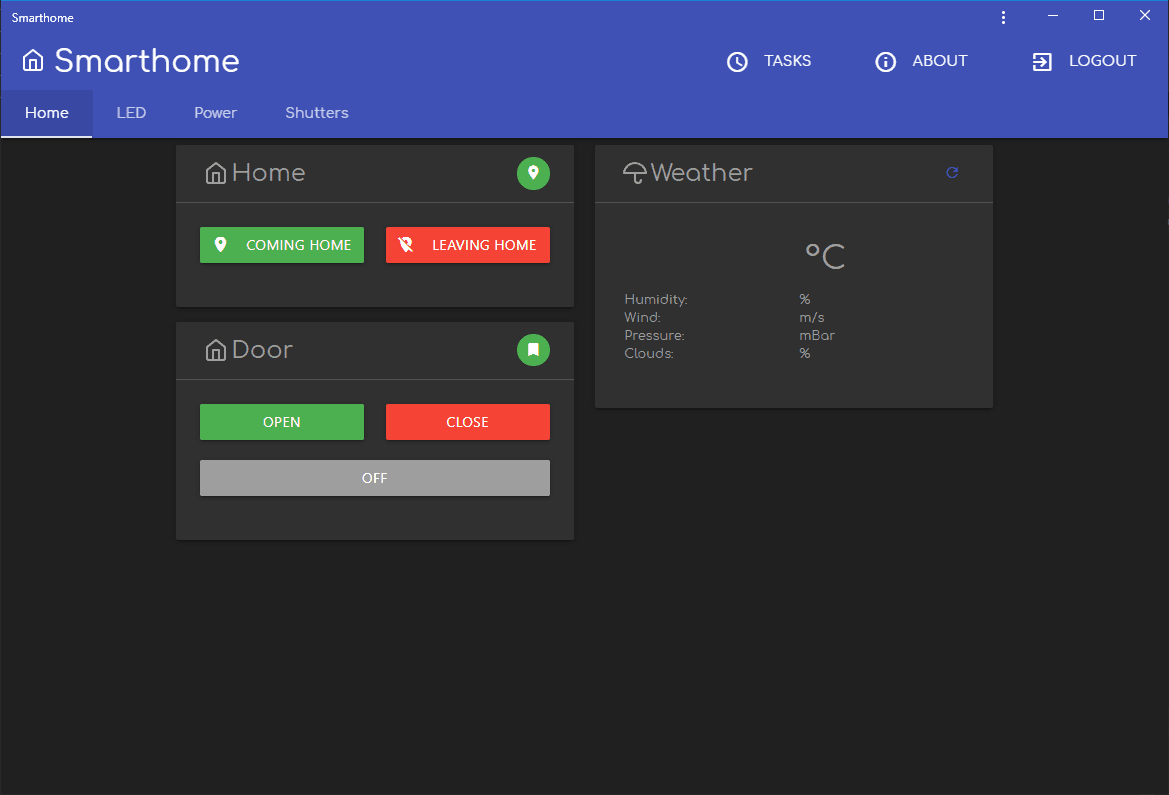
Task: Open the Tasks page
Action: click(x=769, y=61)
